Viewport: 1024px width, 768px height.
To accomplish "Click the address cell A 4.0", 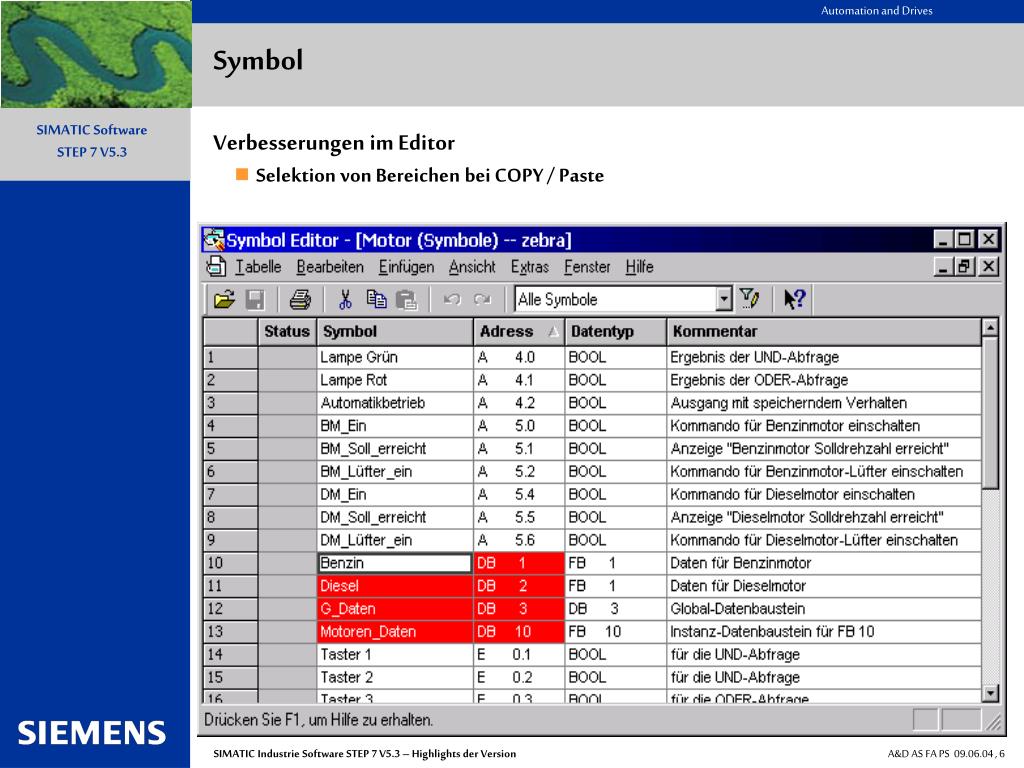I will coord(519,357).
